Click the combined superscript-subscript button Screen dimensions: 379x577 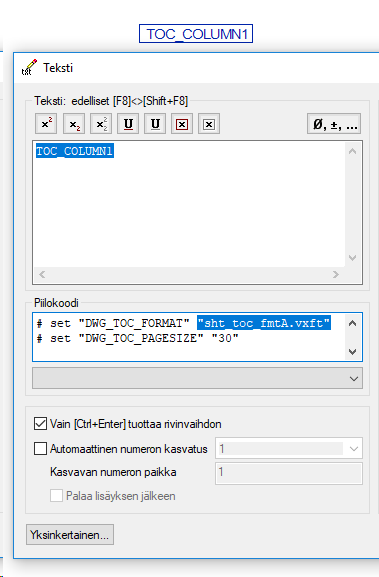click(x=101, y=124)
